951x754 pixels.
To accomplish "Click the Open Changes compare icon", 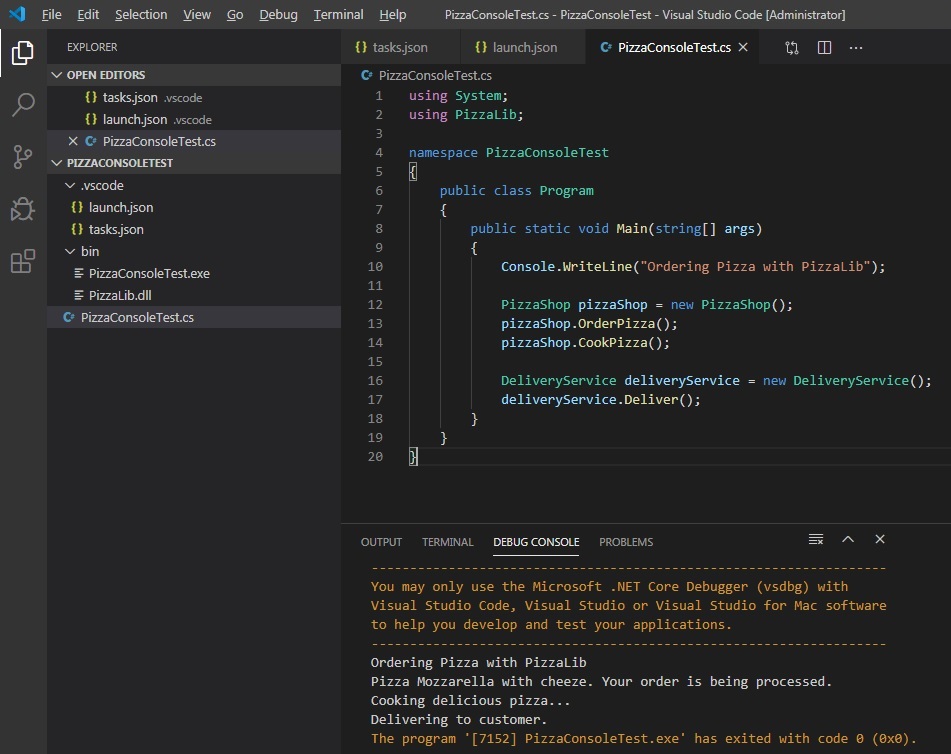I will tap(791, 47).
